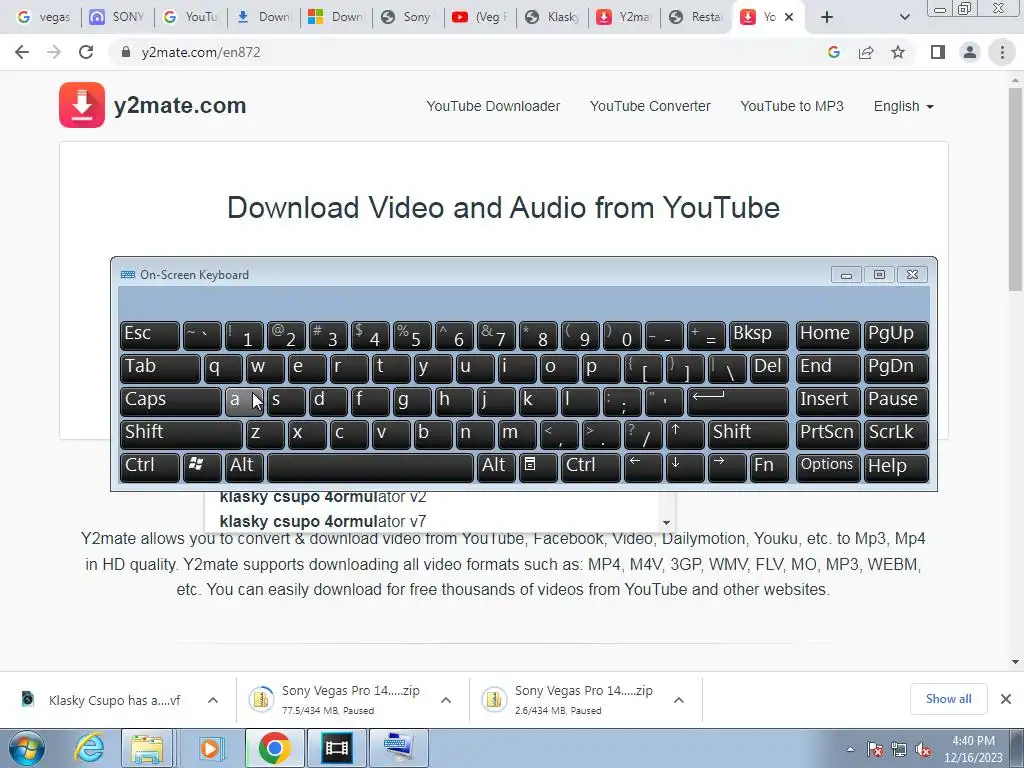Click the page vertical scrollbar thumb

click(1015, 189)
